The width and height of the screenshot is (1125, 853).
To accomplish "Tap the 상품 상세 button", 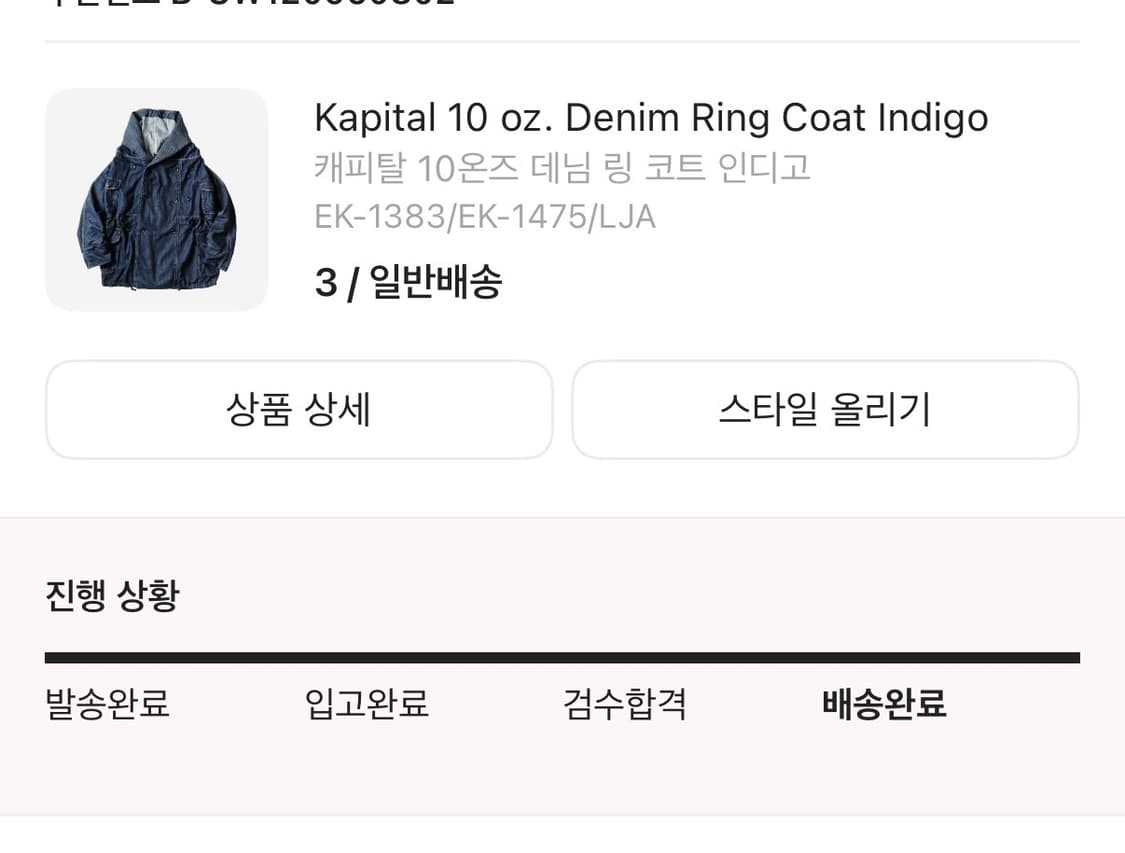I will coord(299,410).
